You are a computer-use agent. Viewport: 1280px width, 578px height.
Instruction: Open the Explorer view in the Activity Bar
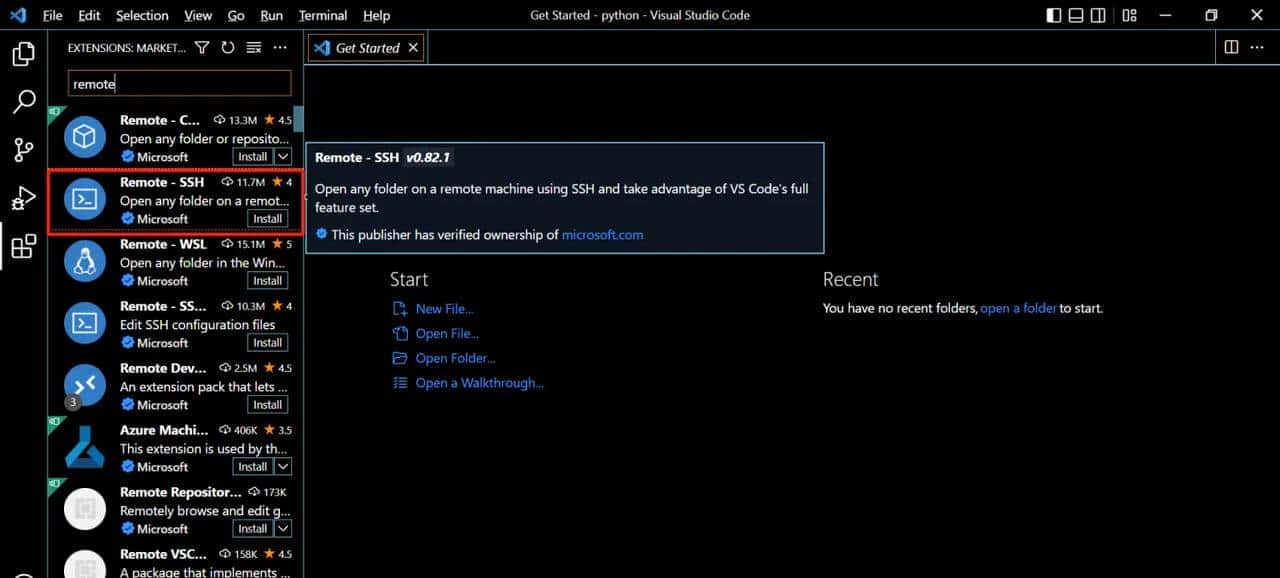click(x=24, y=56)
